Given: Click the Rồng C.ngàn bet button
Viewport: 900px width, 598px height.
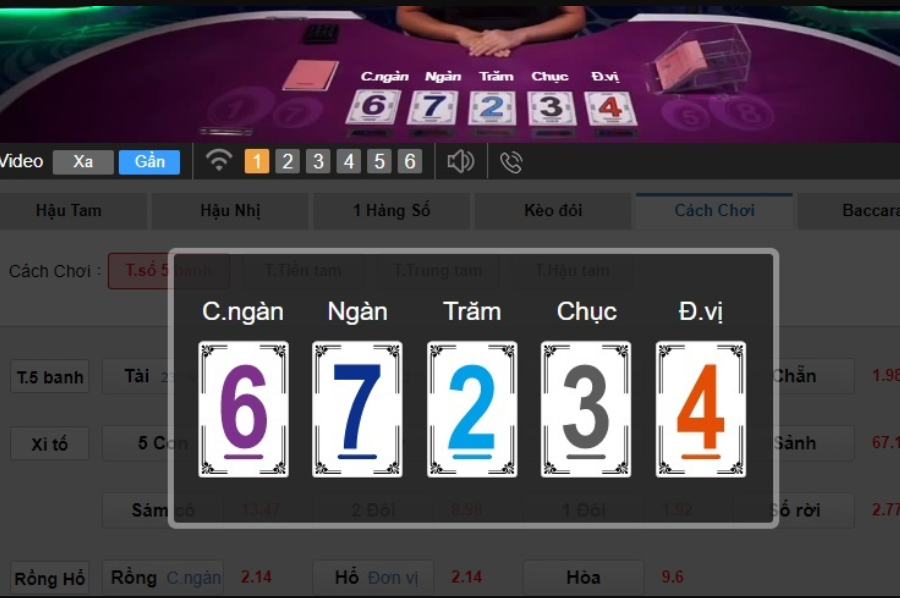Looking at the screenshot, I should [163, 577].
